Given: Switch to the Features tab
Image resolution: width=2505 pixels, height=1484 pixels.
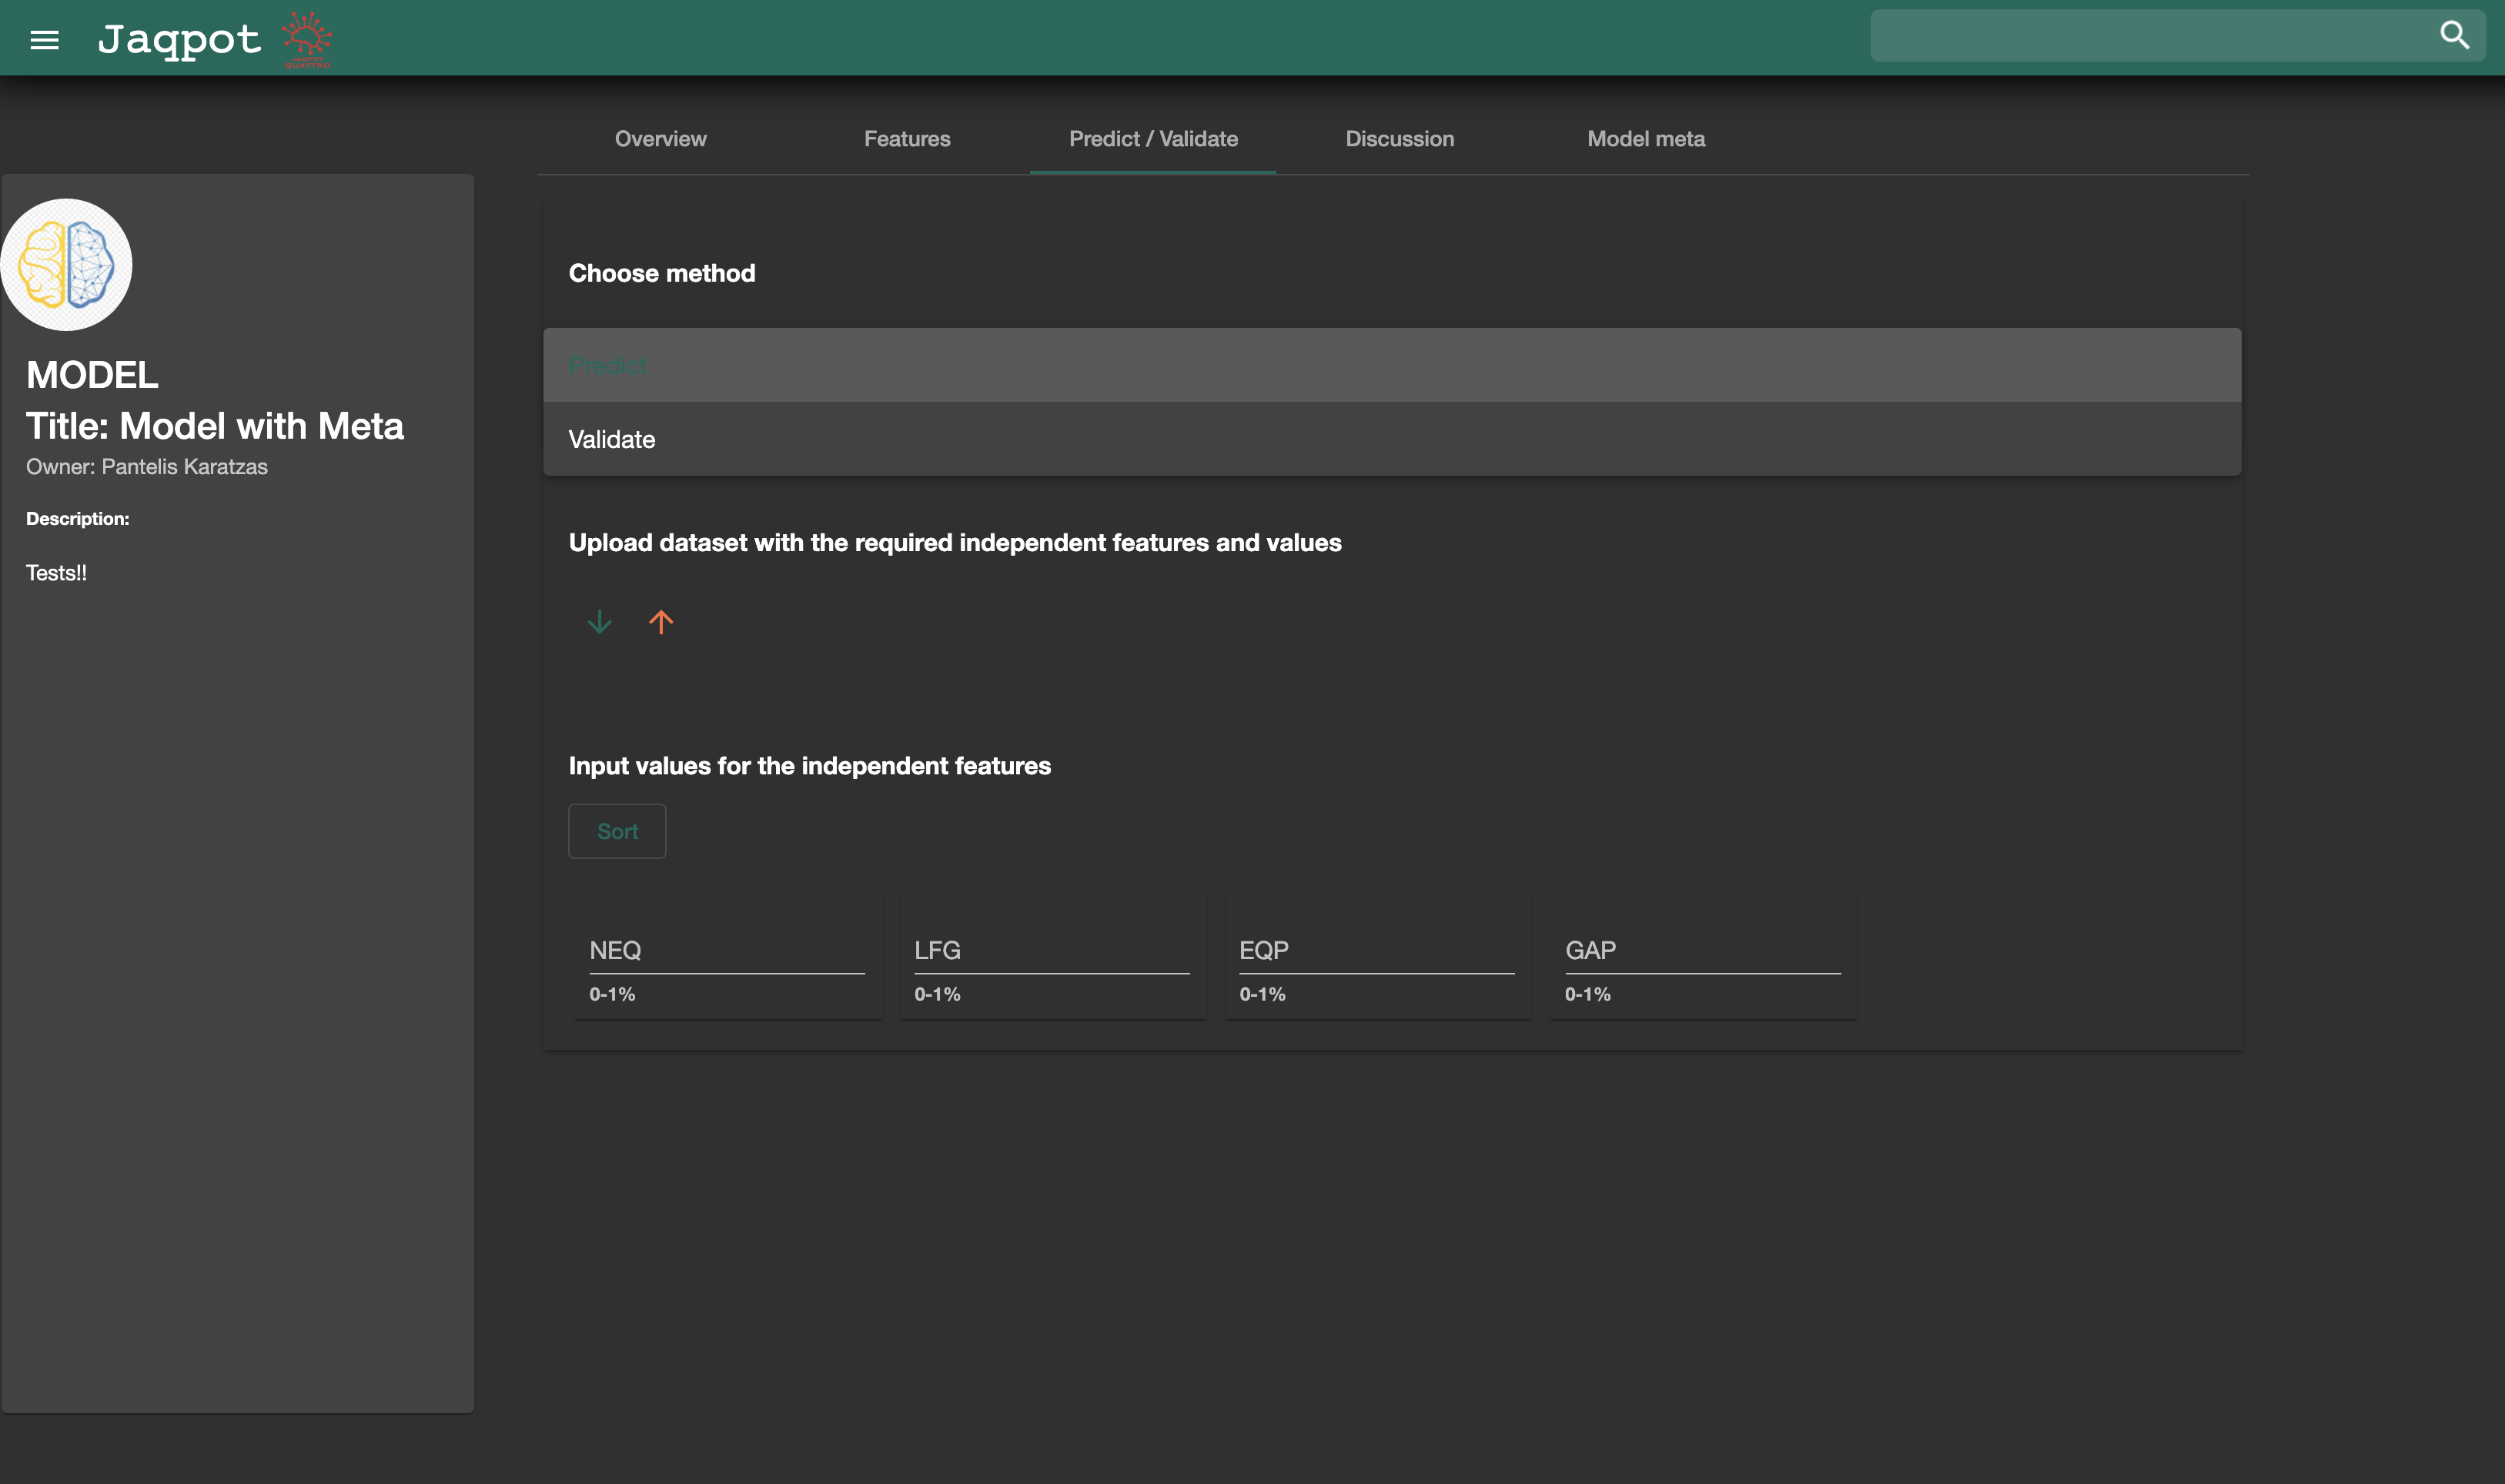Looking at the screenshot, I should click(907, 139).
